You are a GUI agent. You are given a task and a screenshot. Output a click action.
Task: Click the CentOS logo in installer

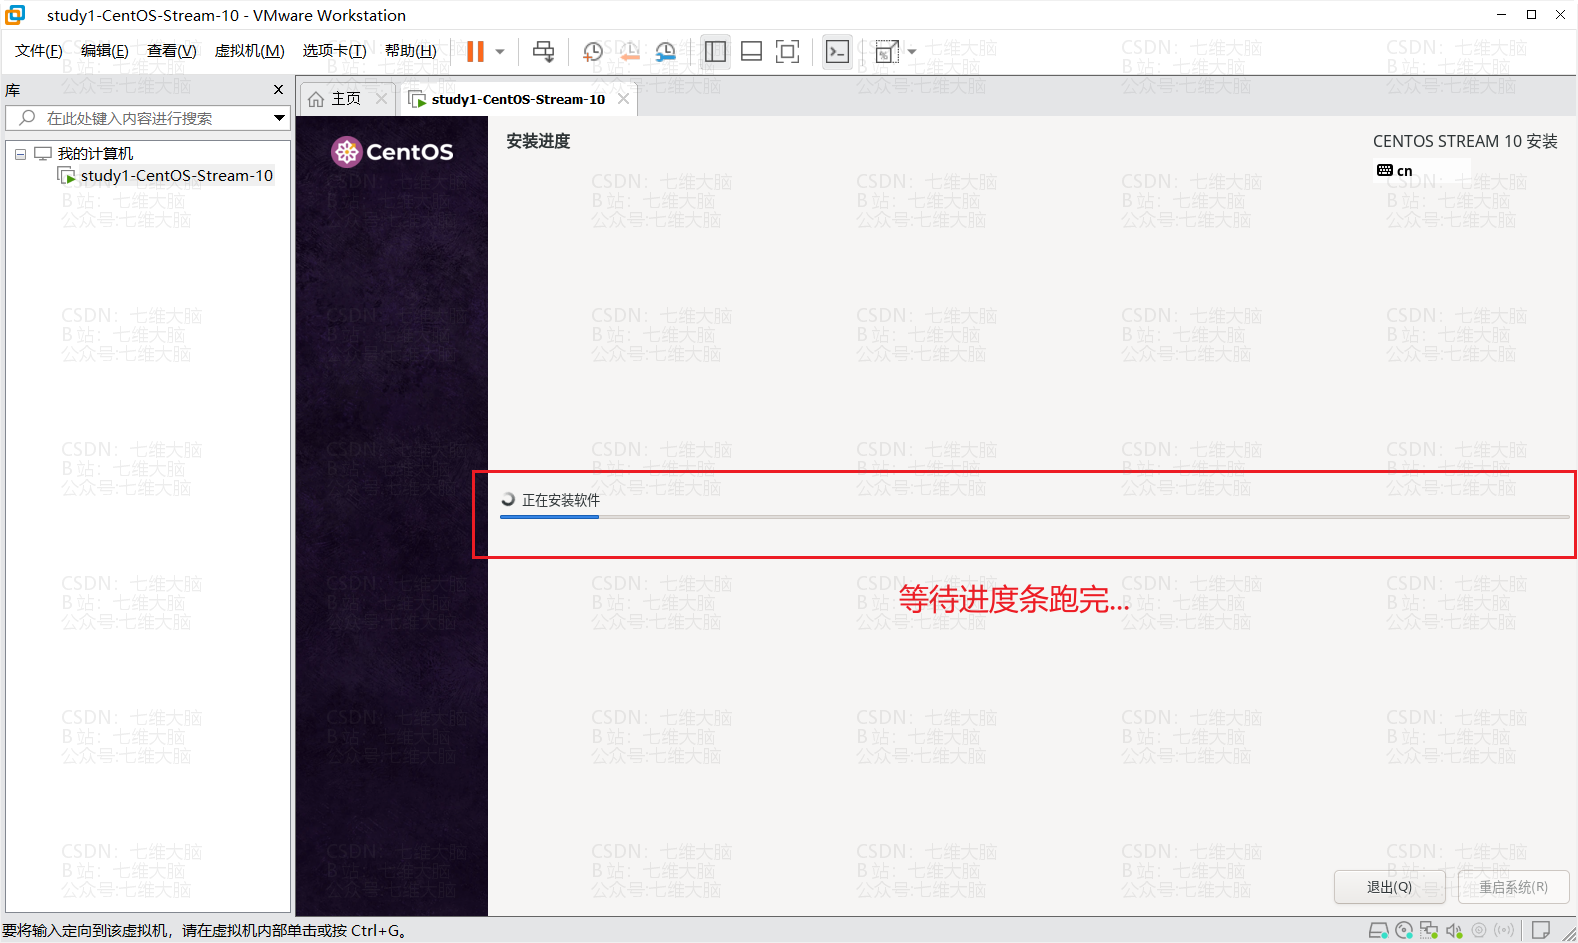(392, 152)
